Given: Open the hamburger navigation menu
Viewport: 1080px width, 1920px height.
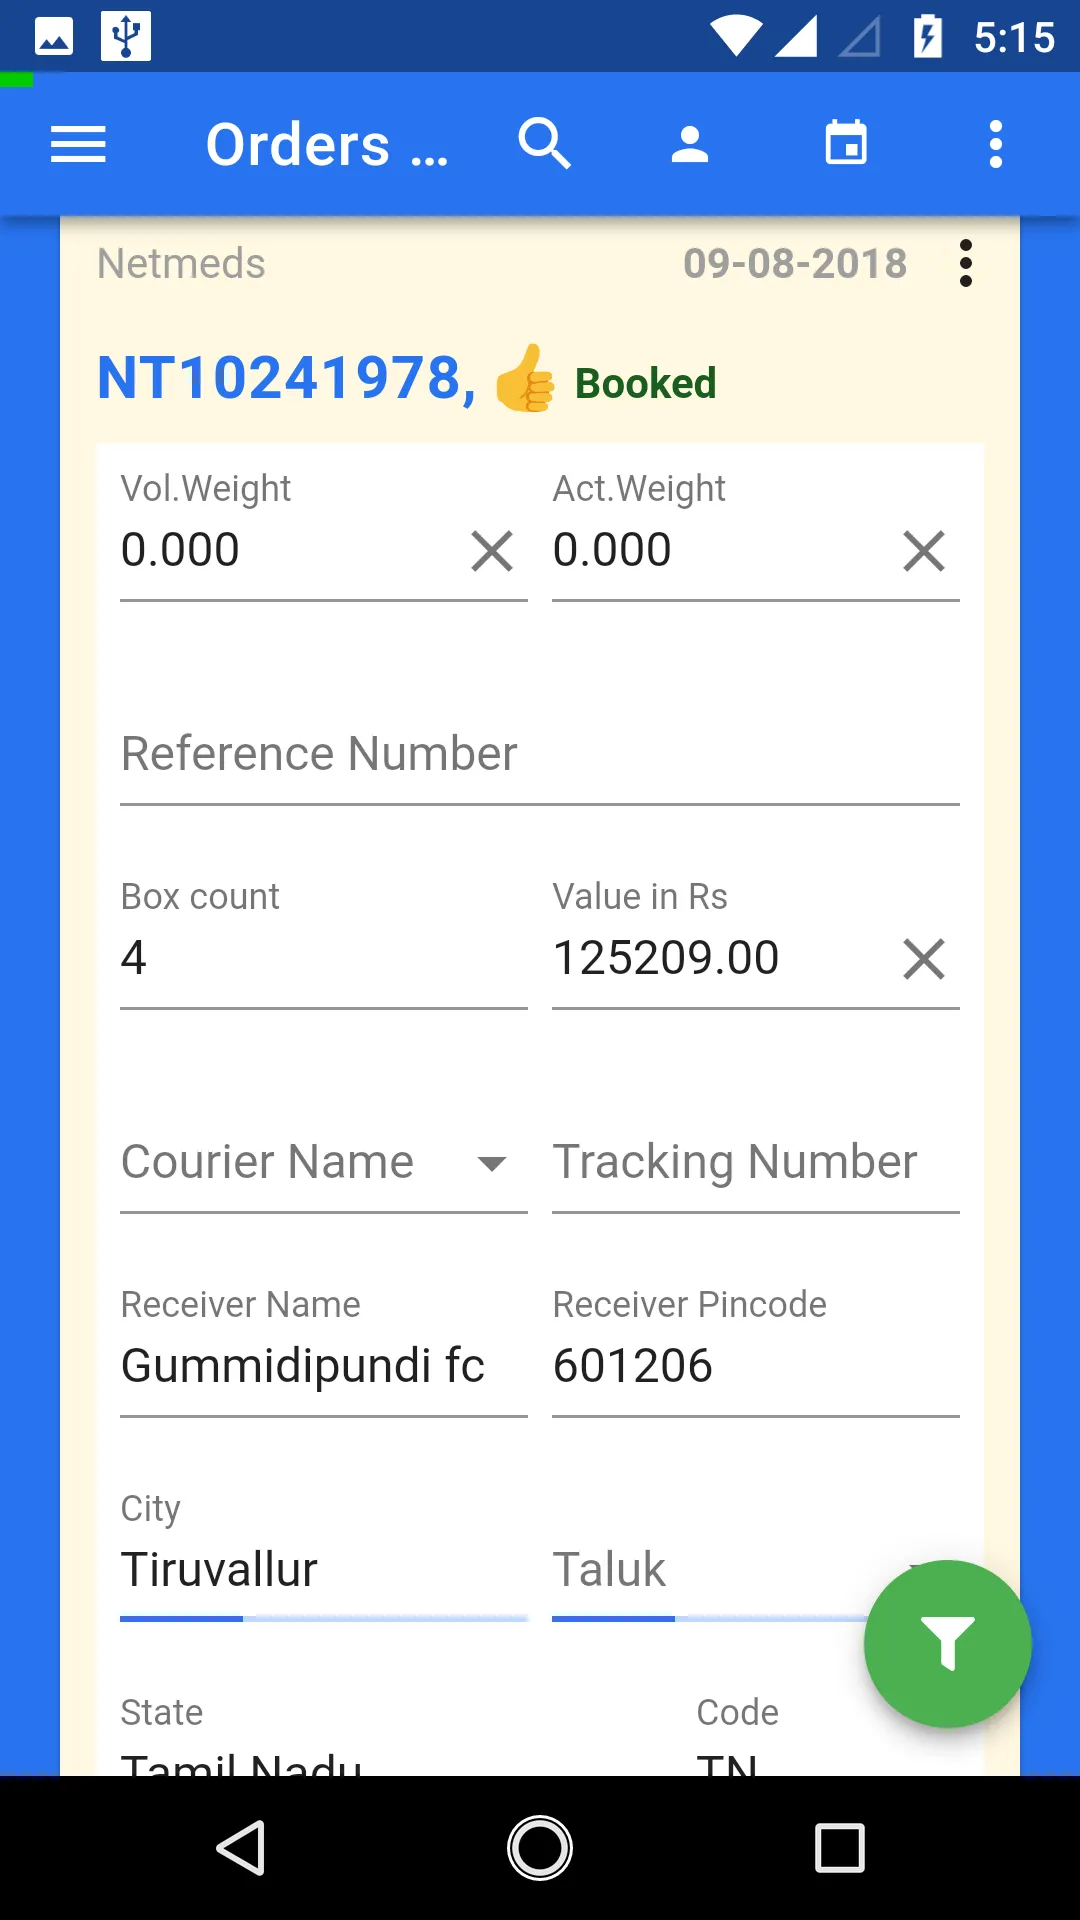Looking at the screenshot, I should point(78,145).
